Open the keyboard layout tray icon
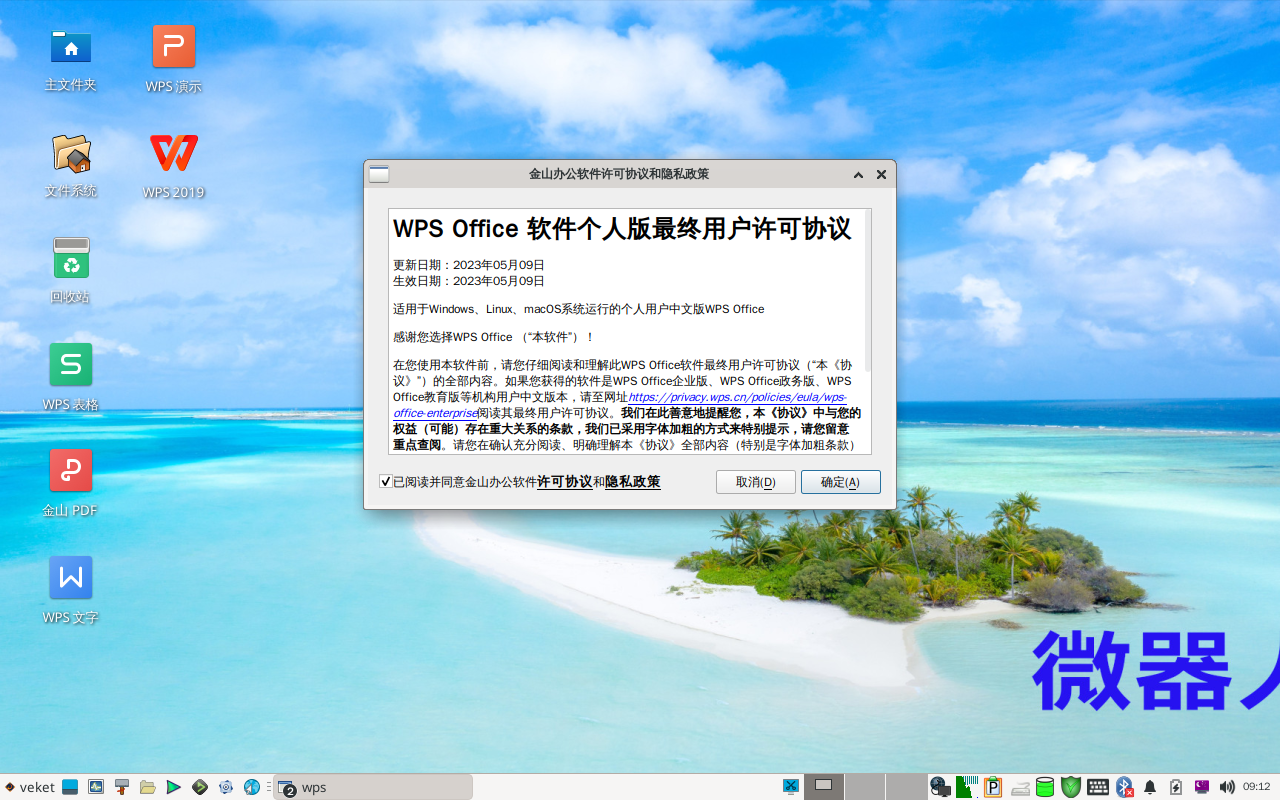The height and width of the screenshot is (800, 1280). pyautogui.click(x=1098, y=787)
